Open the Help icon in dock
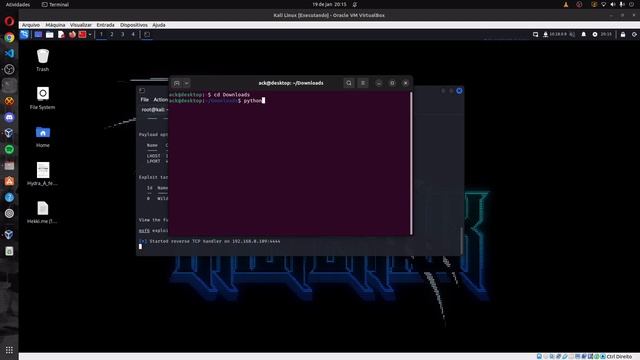The image size is (640, 360). (9, 198)
